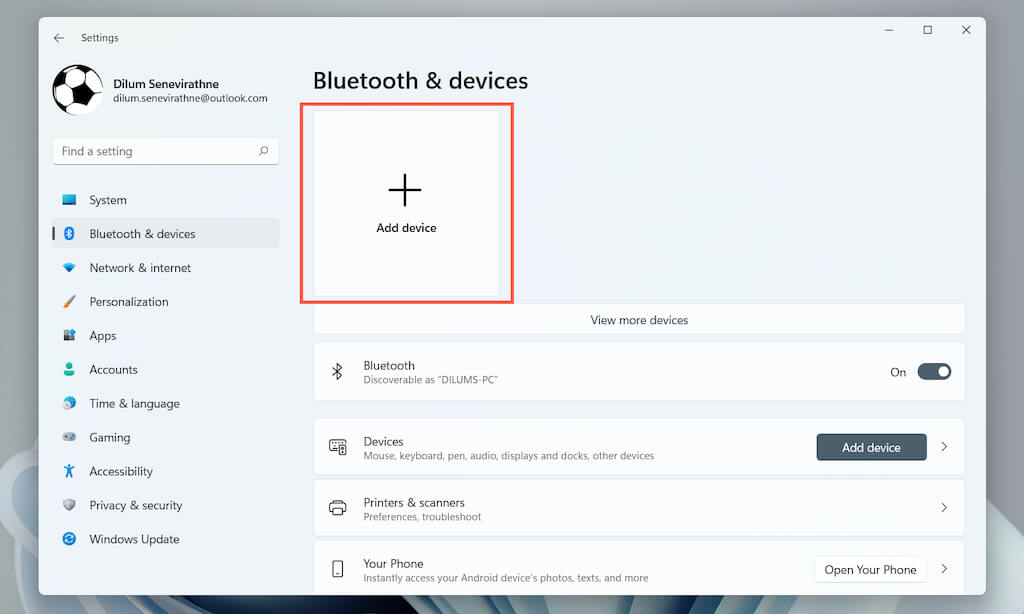Click the Network & internet wifi icon

[x=69, y=268]
